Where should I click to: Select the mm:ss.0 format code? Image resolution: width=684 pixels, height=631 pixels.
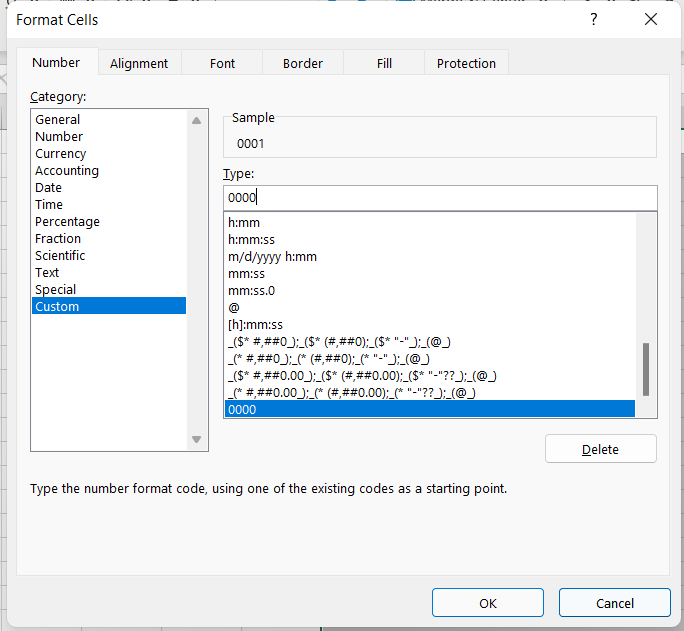pyautogui.click(x=430, y=290)
